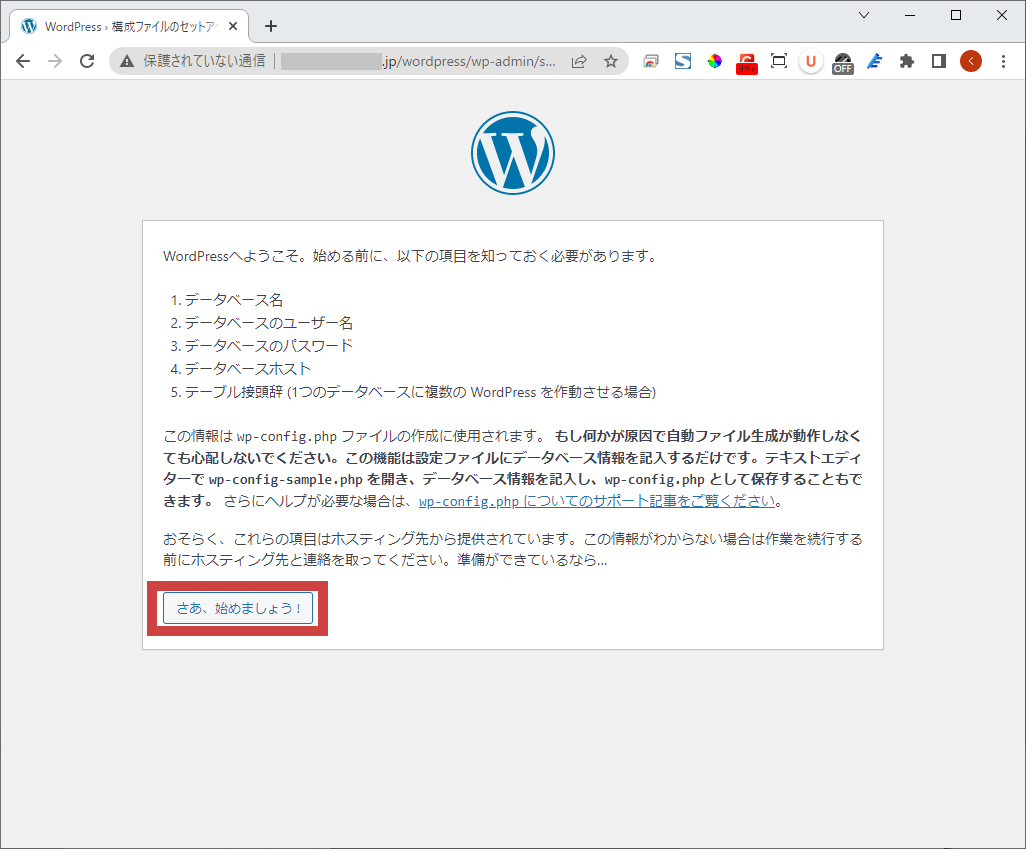Viewport: 1026px width, 849px height.
Task: Open the red 99+ badge extension
Action: pos(747,63)
